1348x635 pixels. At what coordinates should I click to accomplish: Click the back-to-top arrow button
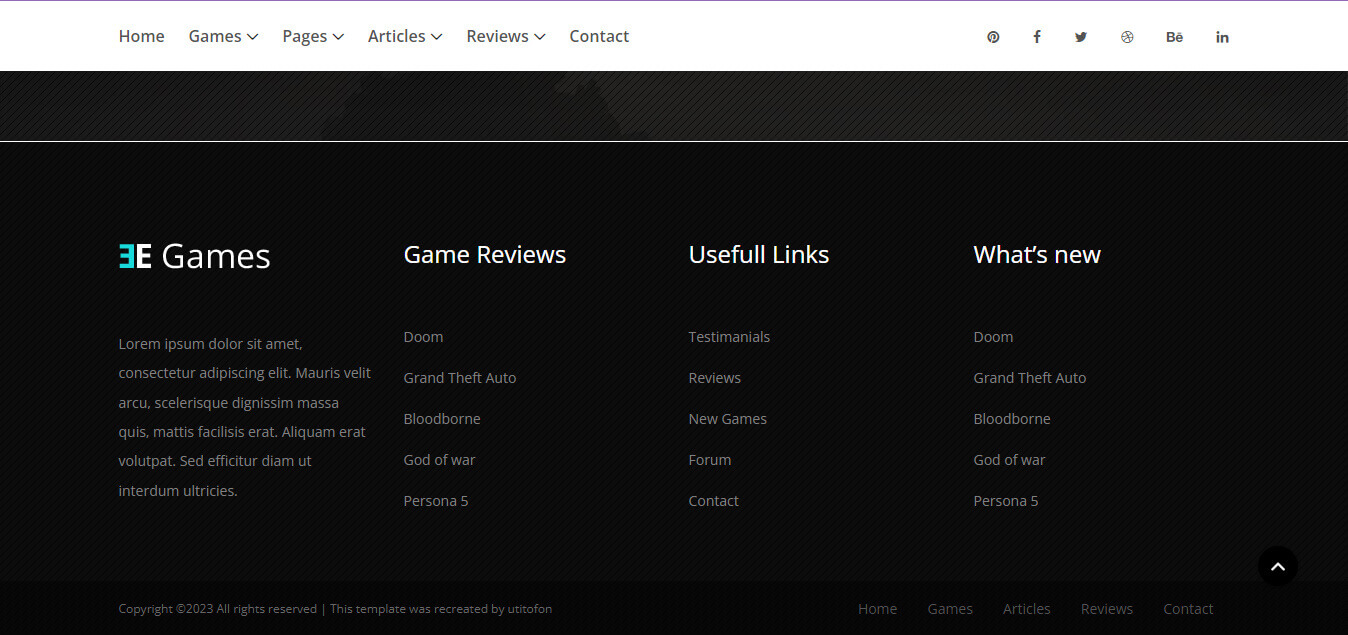point(1278,566)
